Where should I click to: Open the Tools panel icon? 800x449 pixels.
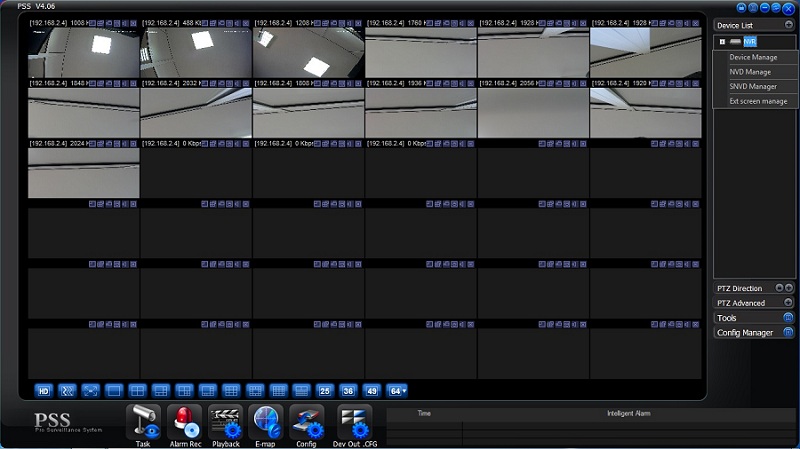point(788,317)
